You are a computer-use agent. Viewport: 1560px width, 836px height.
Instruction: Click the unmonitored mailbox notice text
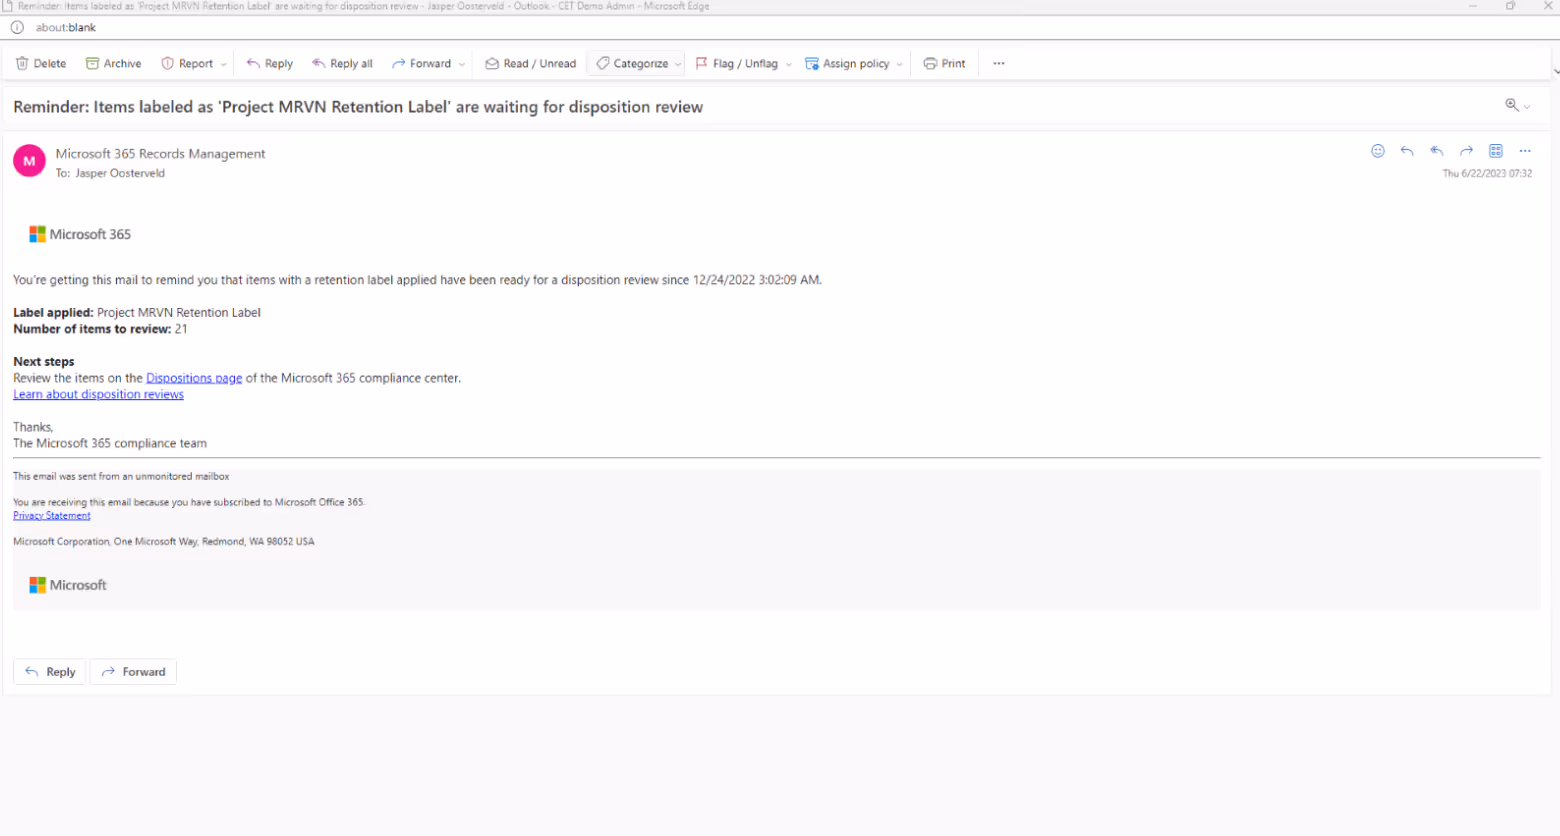click(x=121, y=477)
